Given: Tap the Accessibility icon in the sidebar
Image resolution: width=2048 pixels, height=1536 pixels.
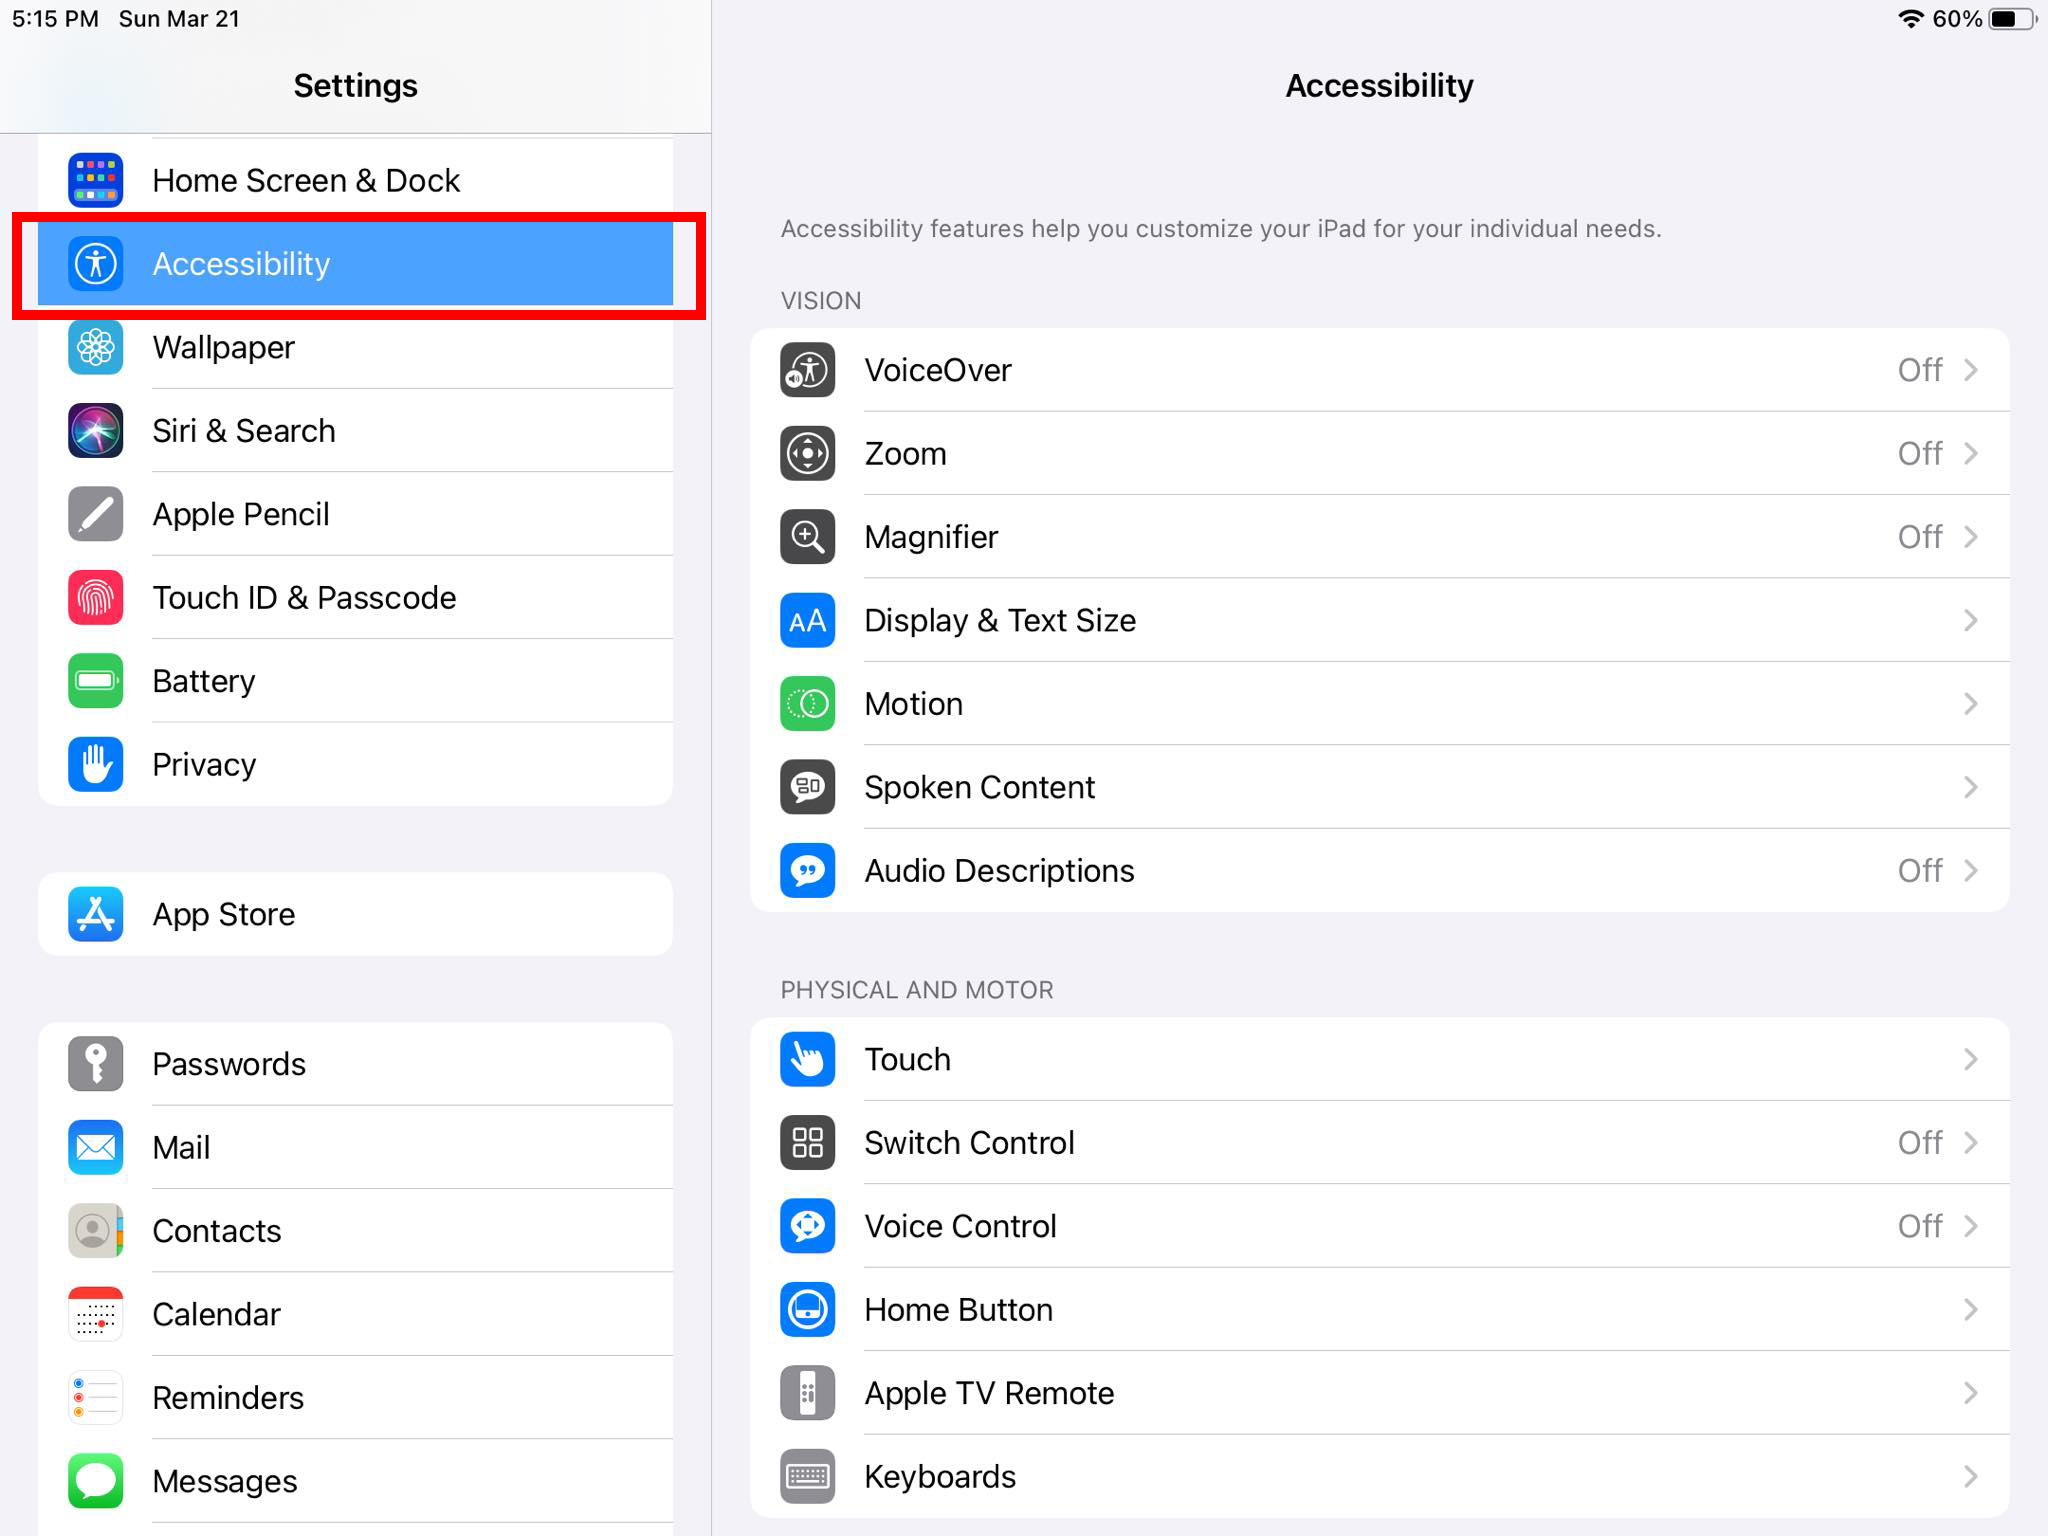Looking at the screenshot, I should point(96,264).
